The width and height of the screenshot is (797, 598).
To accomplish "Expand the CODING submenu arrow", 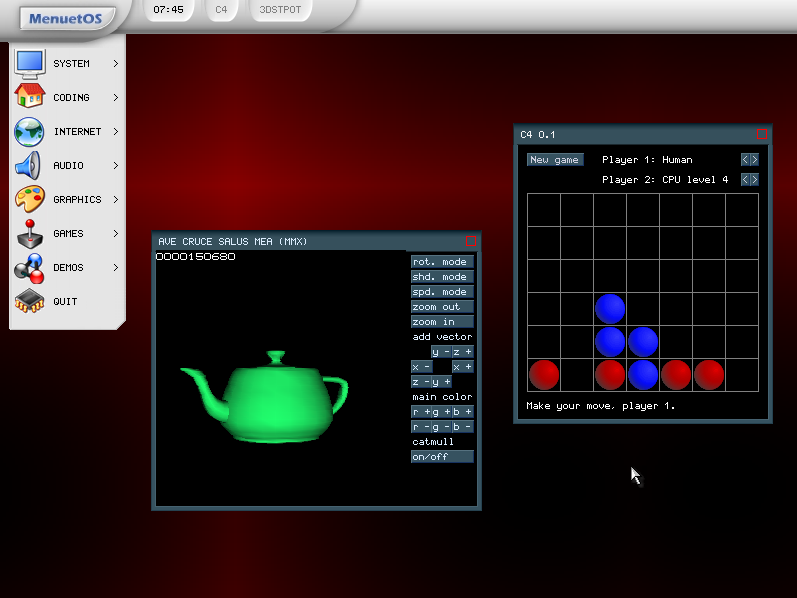I will tap(116, 97).
